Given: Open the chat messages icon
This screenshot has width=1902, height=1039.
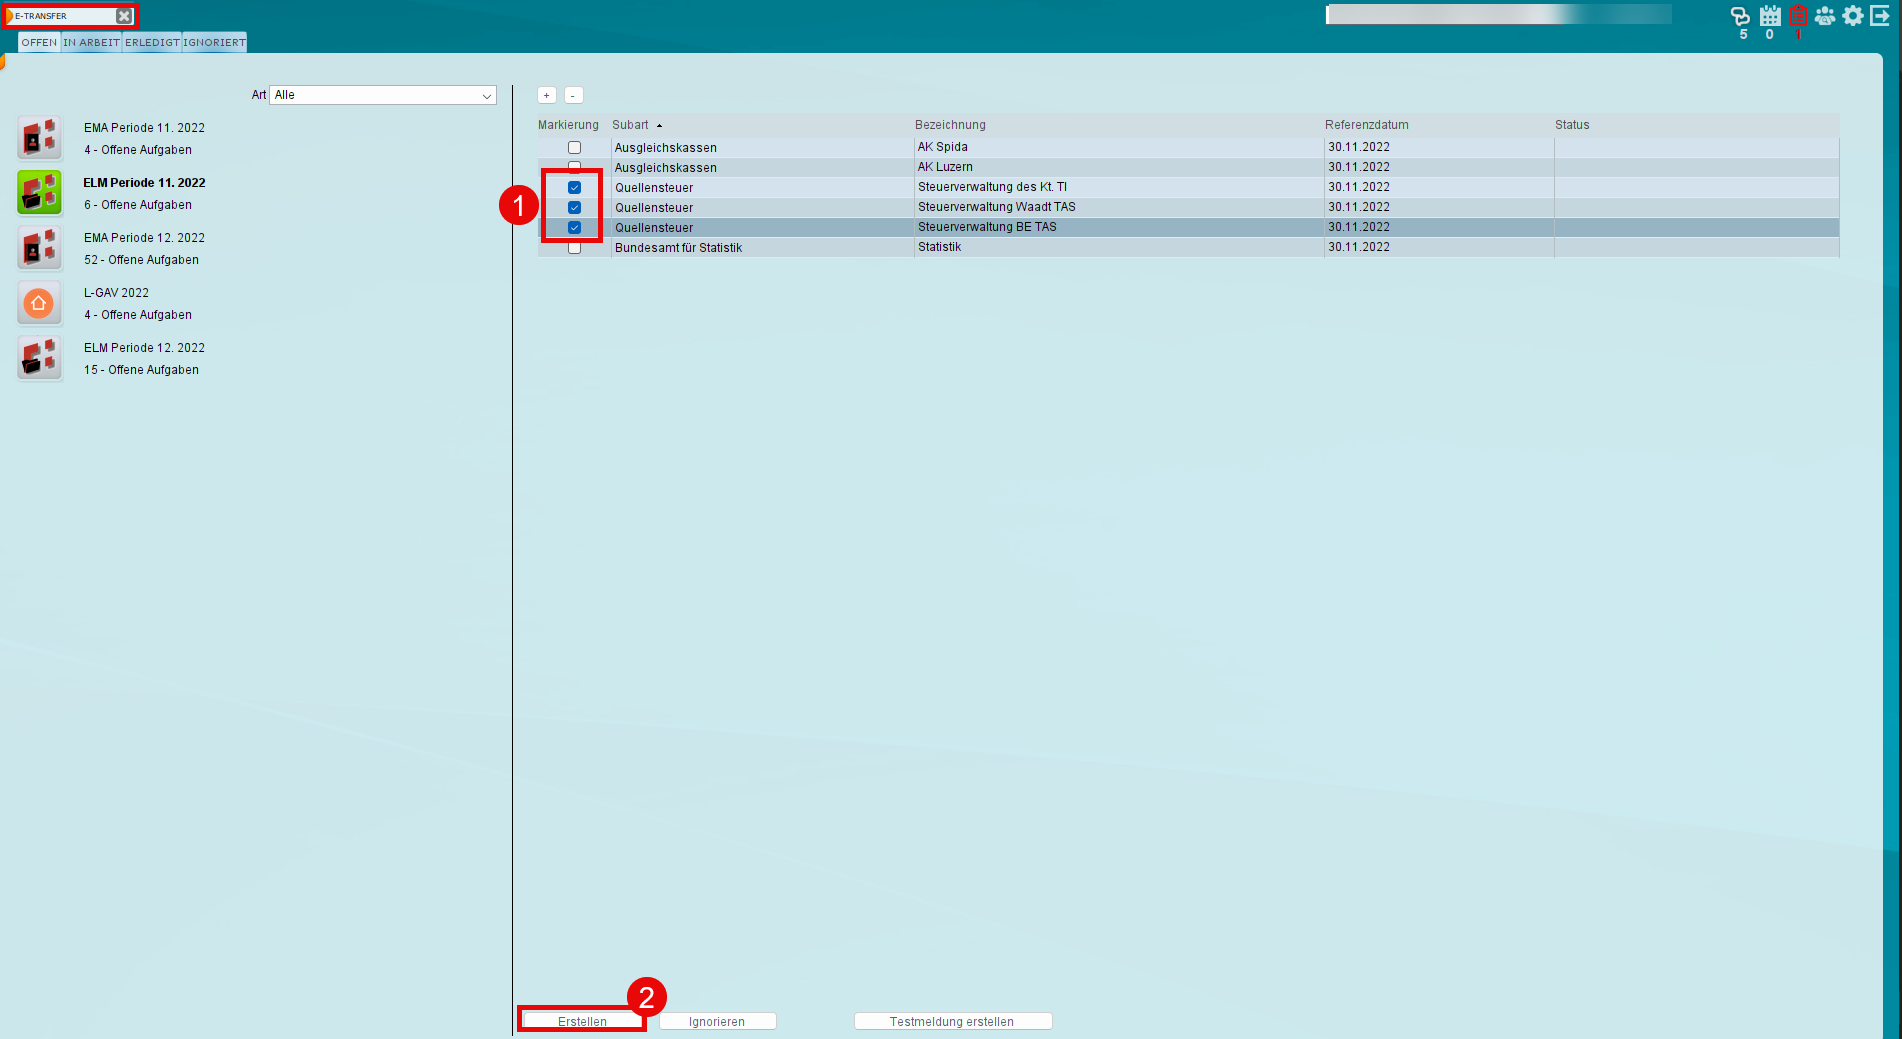Looking at the screenshot, I should pos(1741,16).
